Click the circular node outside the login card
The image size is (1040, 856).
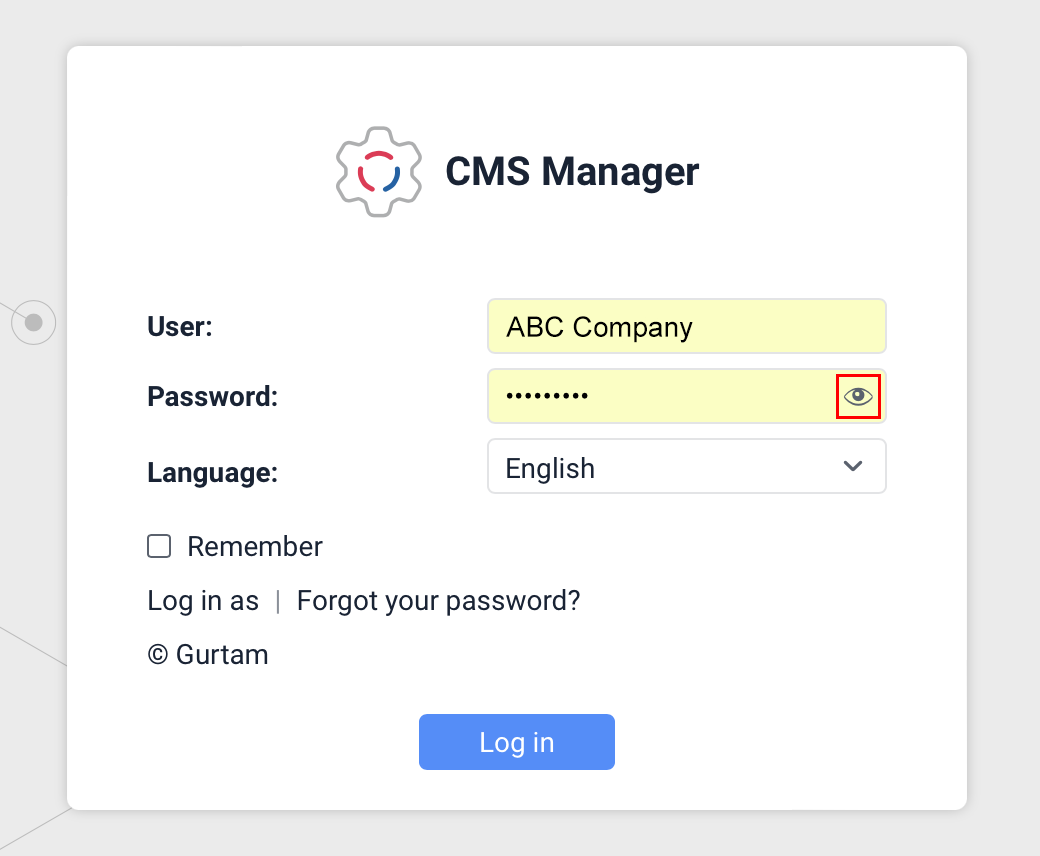(x=34, y=322)
